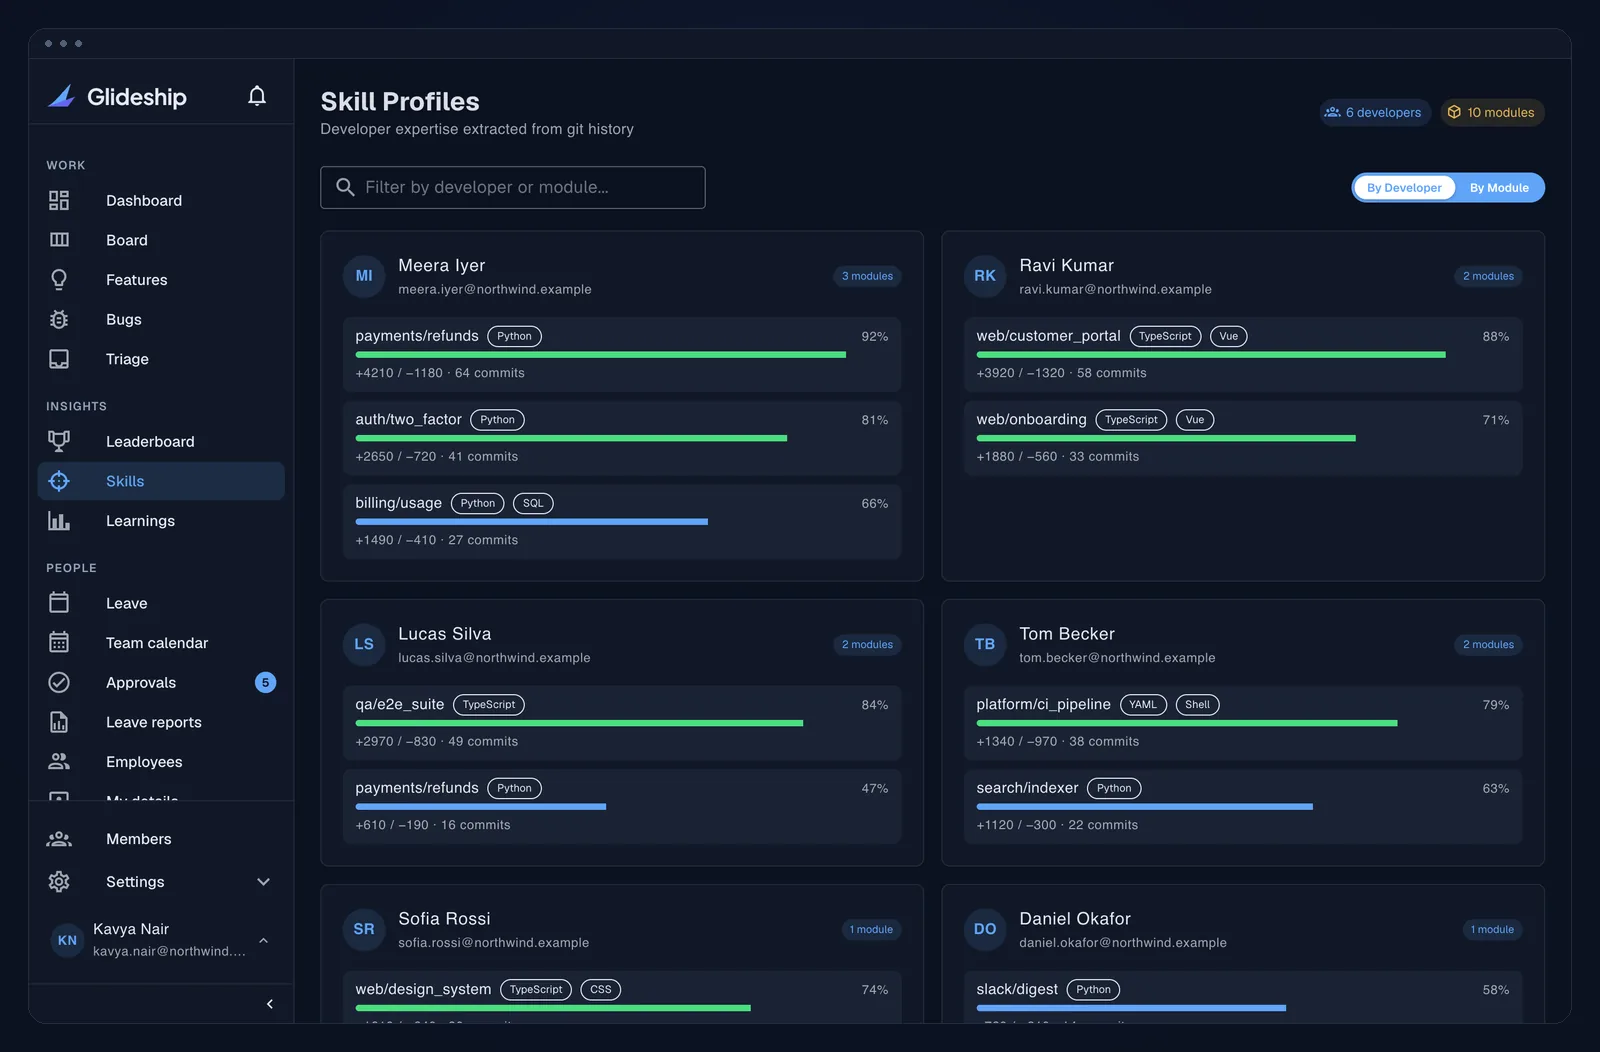Expand the Settings menu chevron
The image size is (1600, 1052).
264,882
